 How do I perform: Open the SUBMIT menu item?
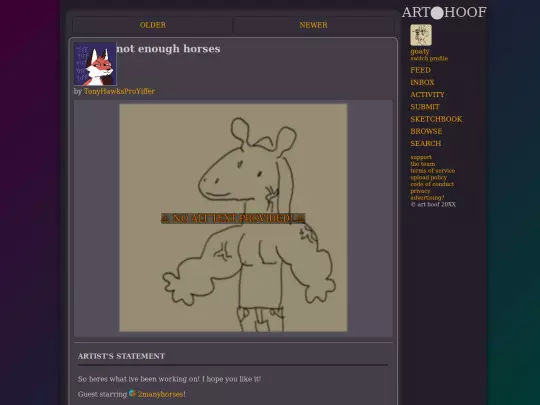[x=425, y=107]
